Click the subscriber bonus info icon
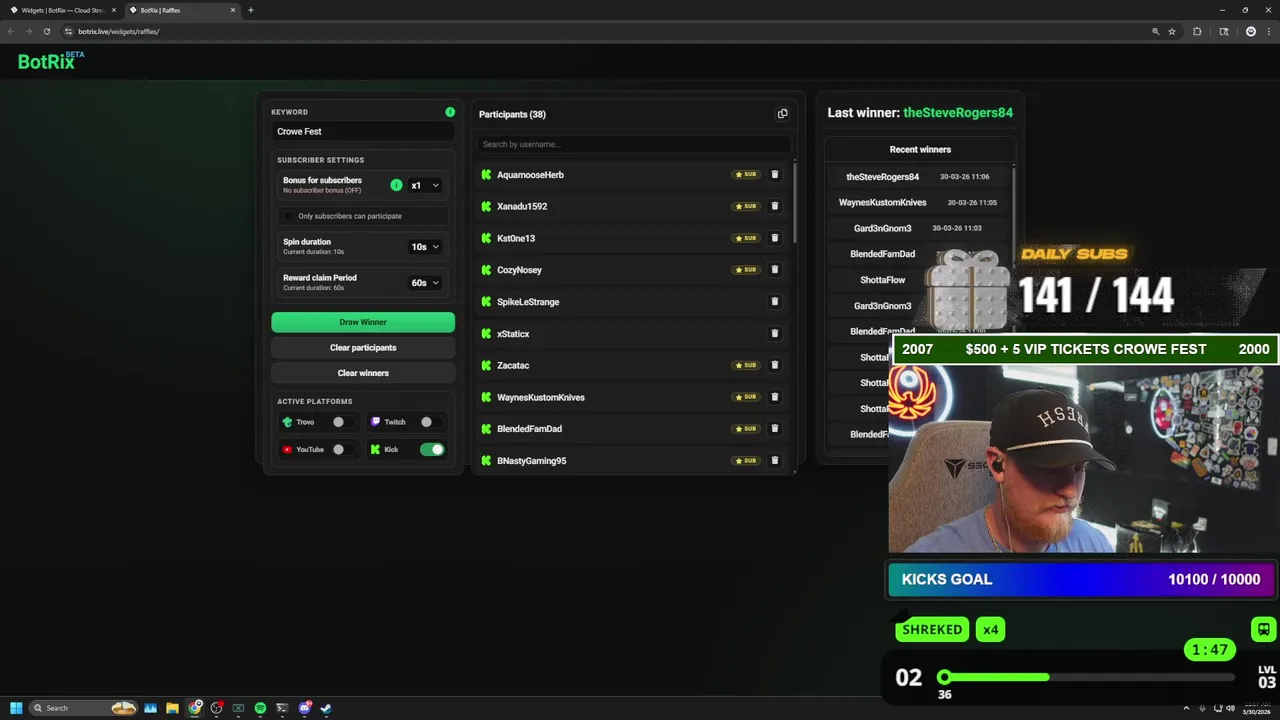 click(396, 185)
